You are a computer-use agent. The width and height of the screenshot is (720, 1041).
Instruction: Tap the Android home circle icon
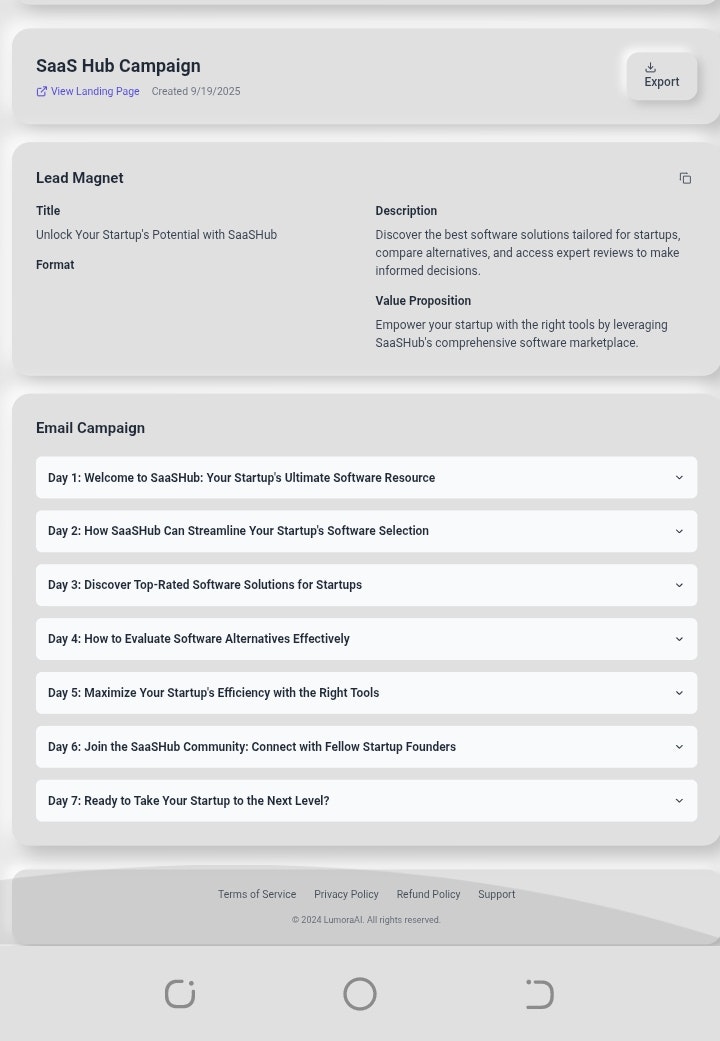click(x=360, y=994)
